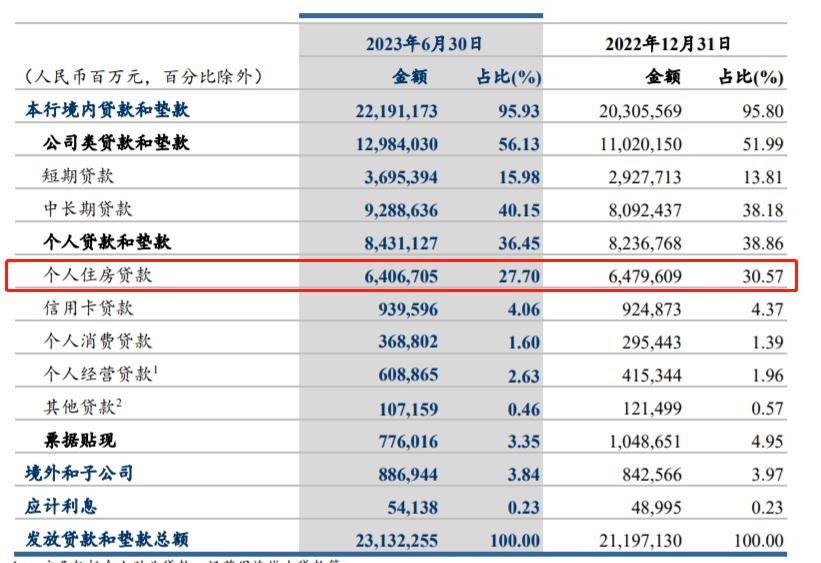The width and height of the screenshot is (821, 563).
Task: Click the 其他贷款 row label
Action: point(81,407)
